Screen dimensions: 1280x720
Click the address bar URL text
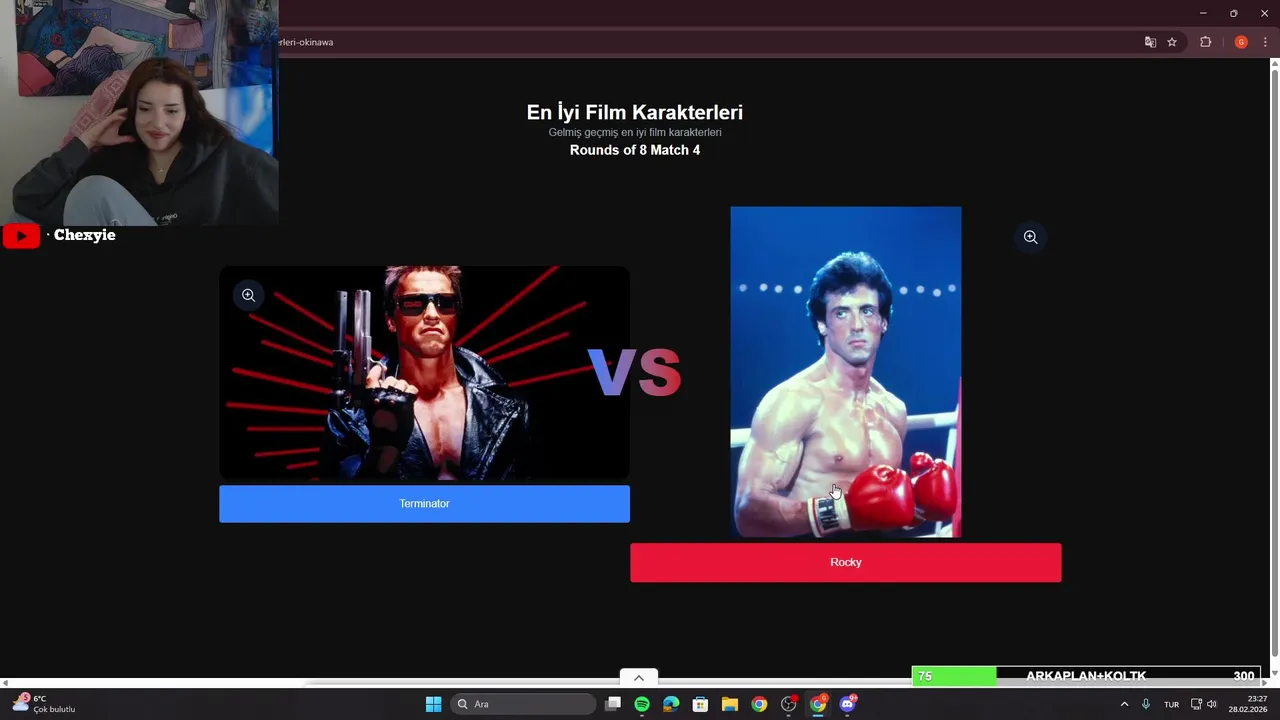306,42
